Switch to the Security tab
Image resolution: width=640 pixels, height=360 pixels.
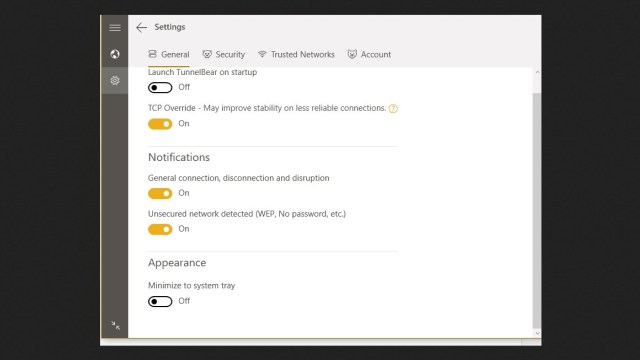coord(224,54)
